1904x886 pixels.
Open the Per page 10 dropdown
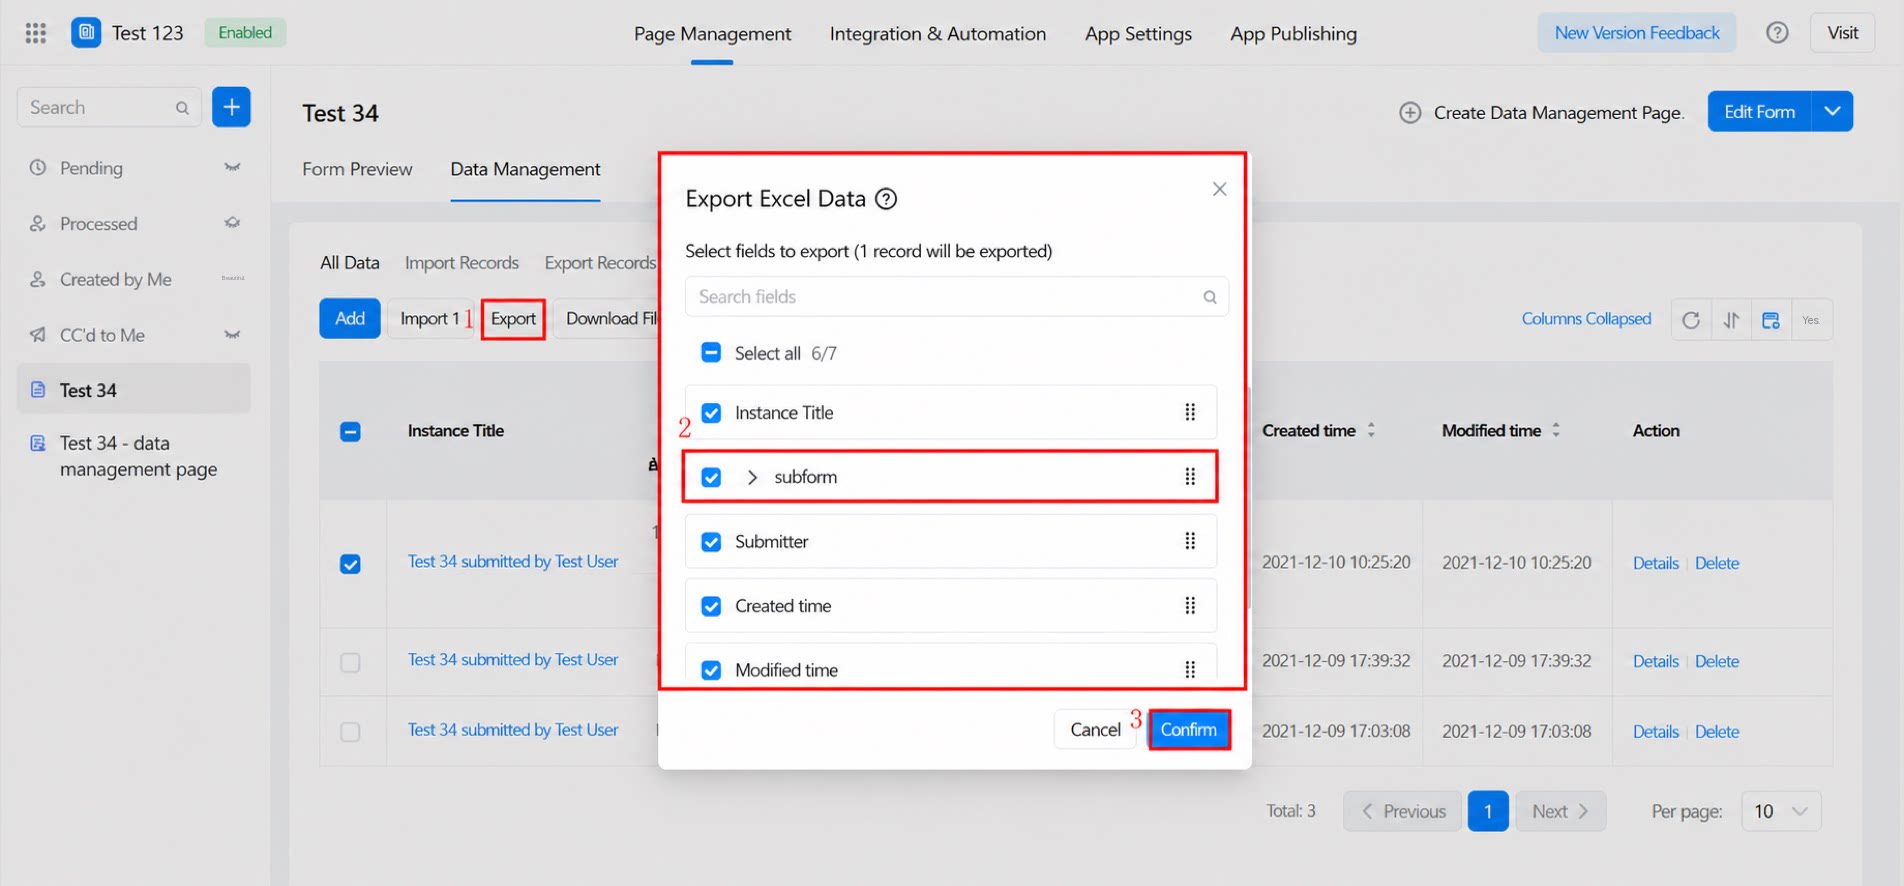coord(1781,811)
